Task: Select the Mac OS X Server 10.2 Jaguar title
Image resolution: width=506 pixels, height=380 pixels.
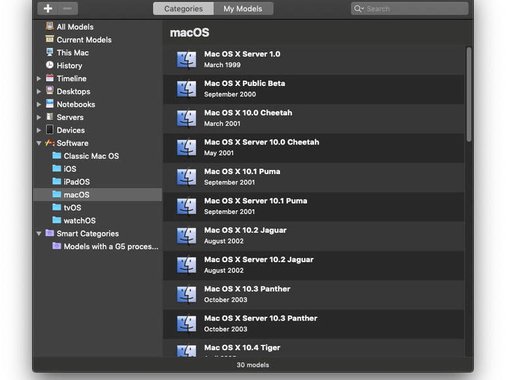Action: point(259,259)
